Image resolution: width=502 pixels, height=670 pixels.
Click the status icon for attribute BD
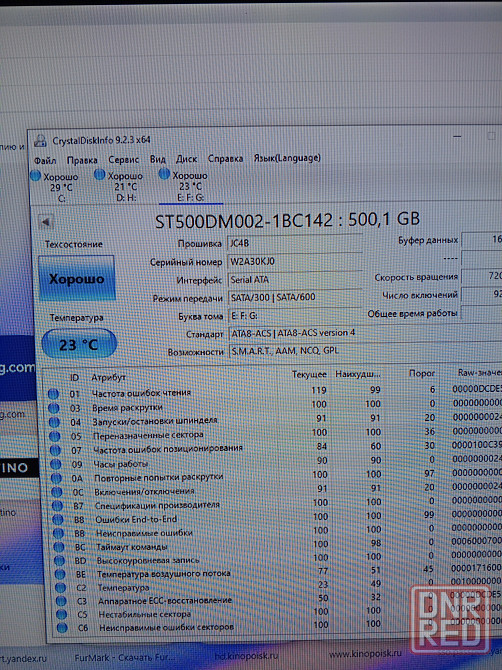point(59,561)
